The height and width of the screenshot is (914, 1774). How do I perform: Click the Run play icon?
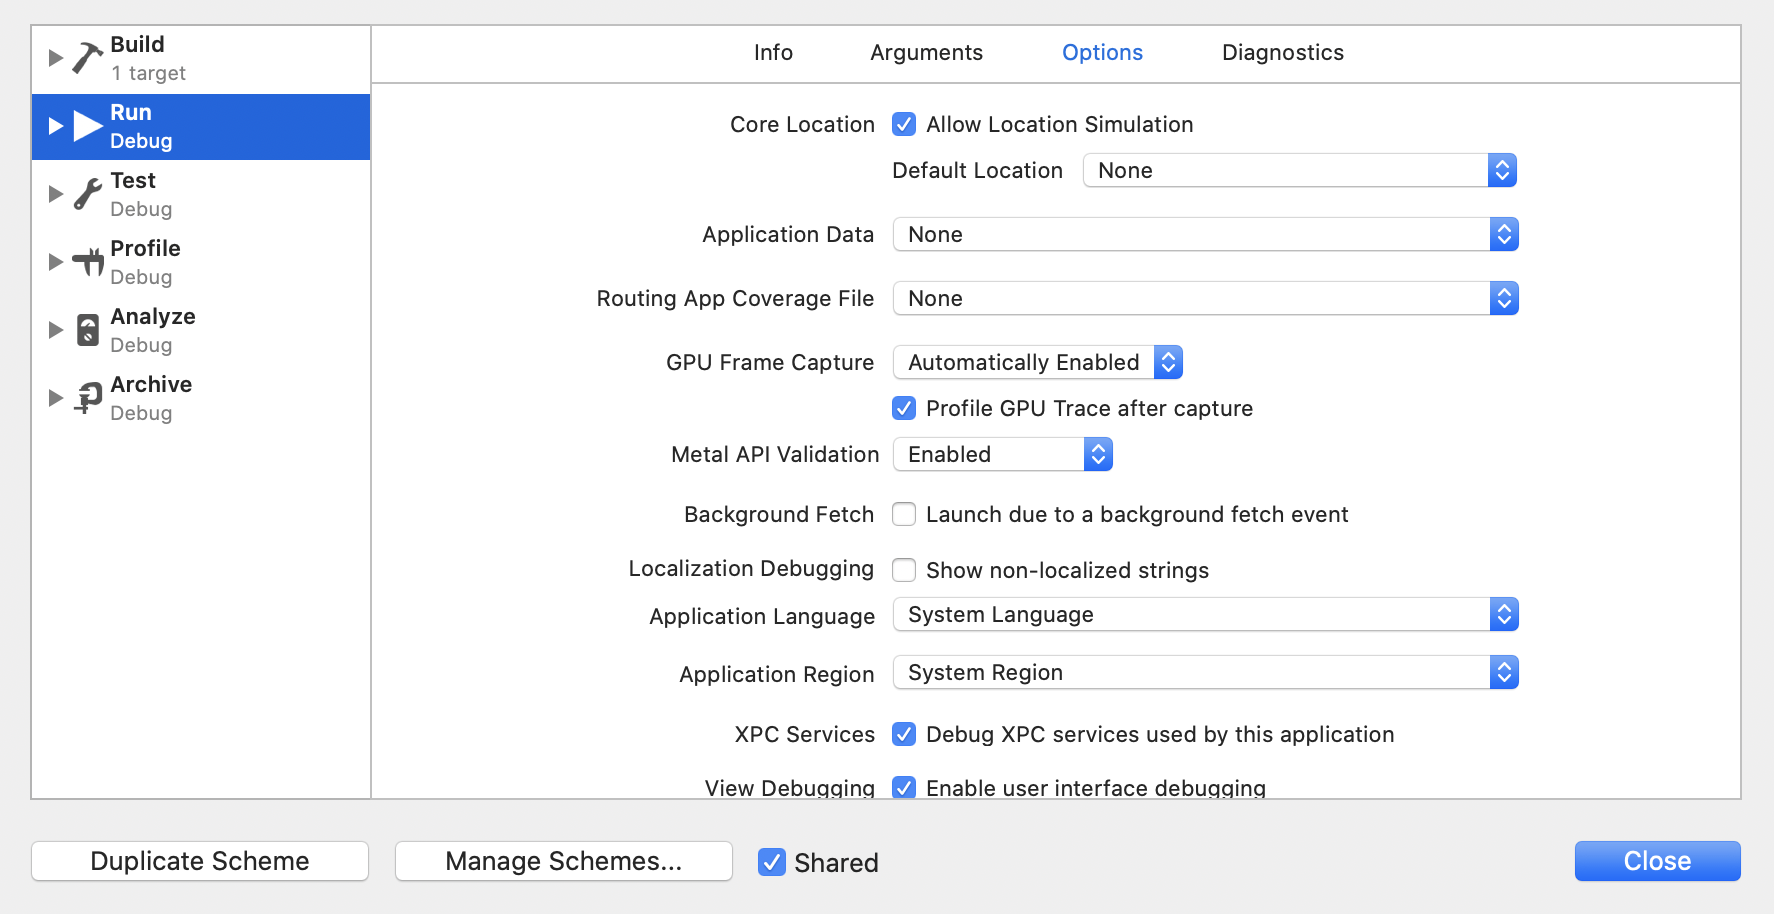click(x=86, y=126)
